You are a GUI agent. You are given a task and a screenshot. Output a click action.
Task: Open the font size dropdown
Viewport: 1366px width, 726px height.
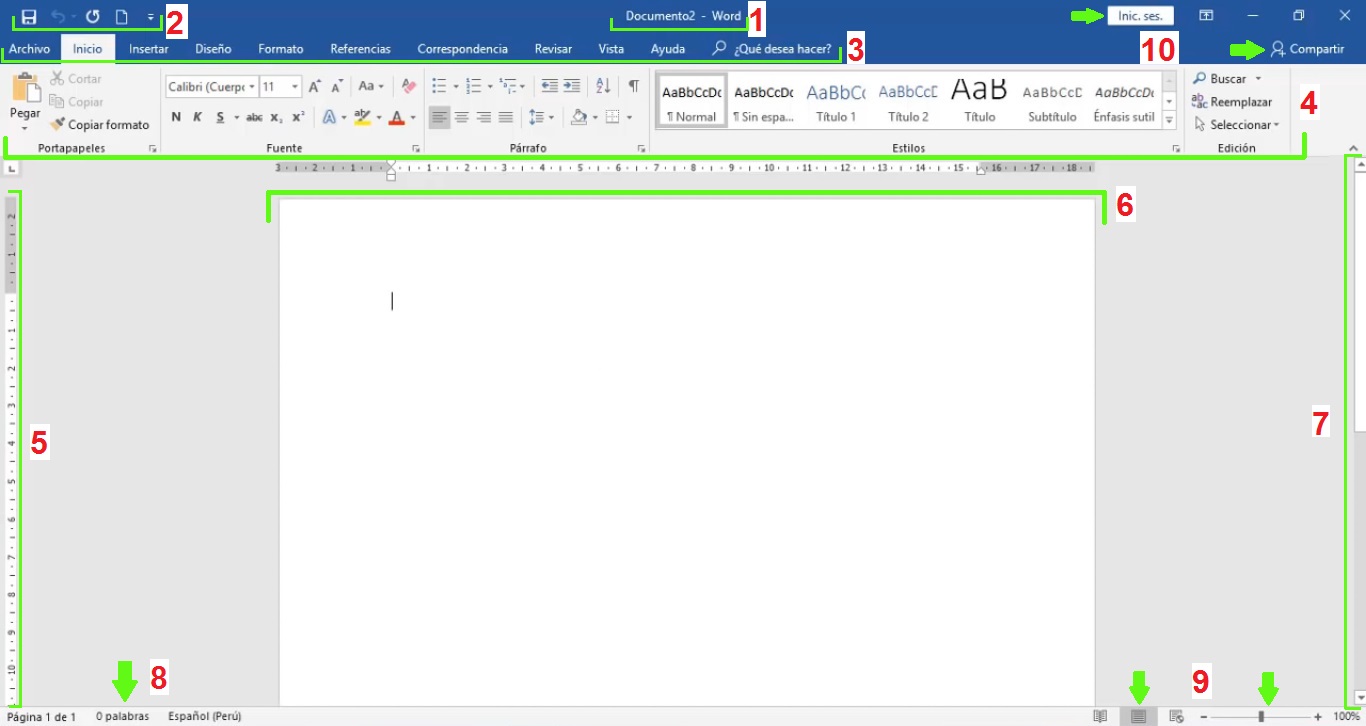(293, 85)
